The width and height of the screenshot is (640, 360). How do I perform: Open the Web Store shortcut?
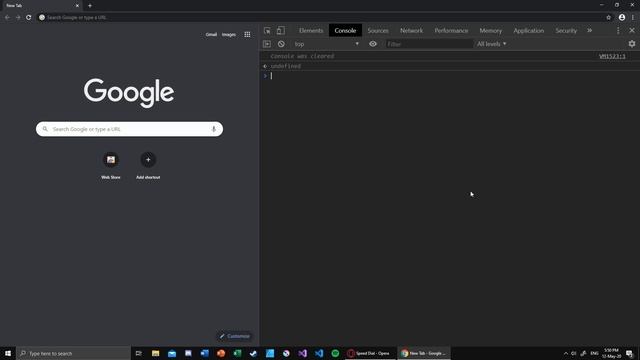pos(111,165)
